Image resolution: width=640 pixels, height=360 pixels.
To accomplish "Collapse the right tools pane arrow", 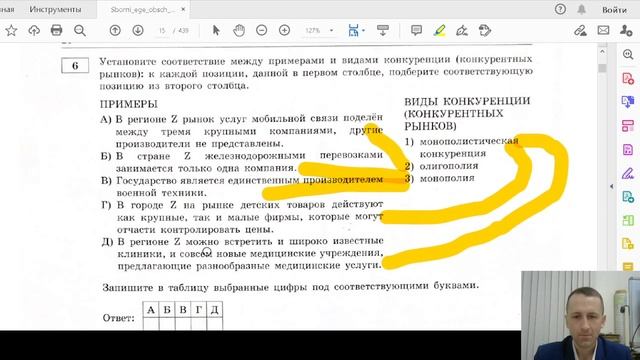I will point(611,186).
